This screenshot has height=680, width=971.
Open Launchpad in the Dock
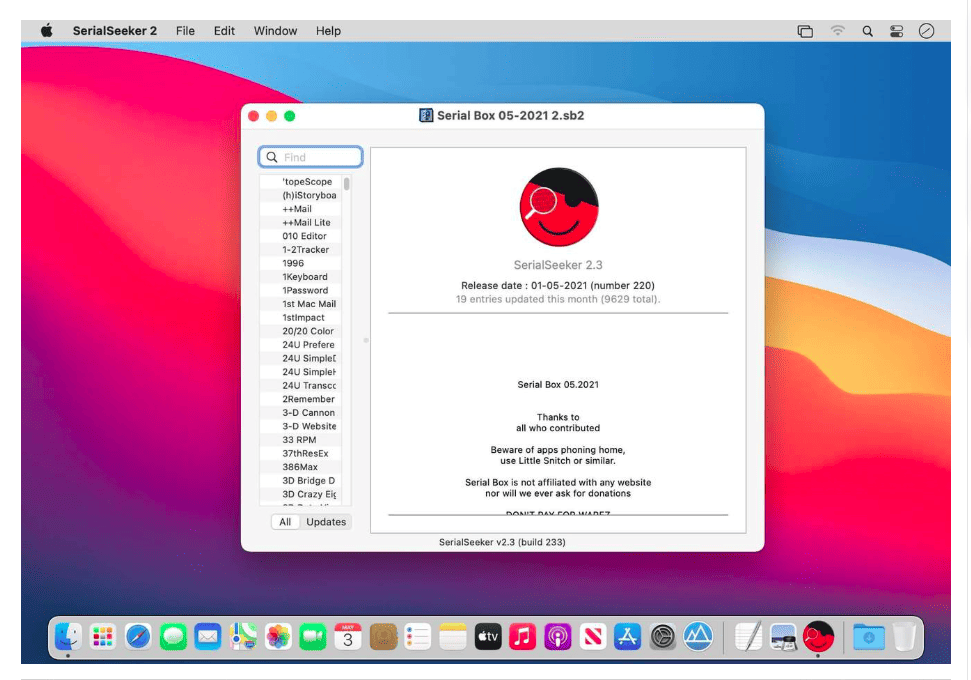tap(103, 637)
